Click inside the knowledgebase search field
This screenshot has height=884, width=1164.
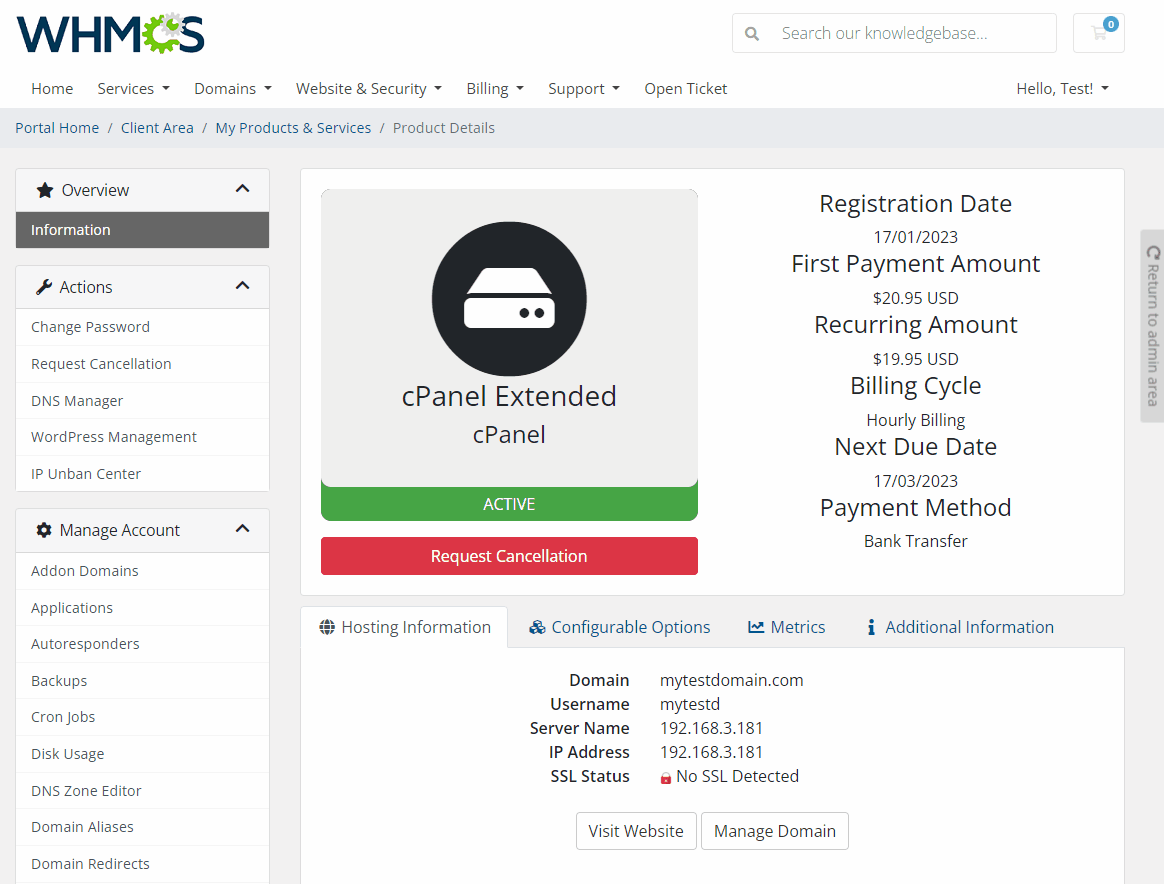pyautogui.click(x=900, y=32)
